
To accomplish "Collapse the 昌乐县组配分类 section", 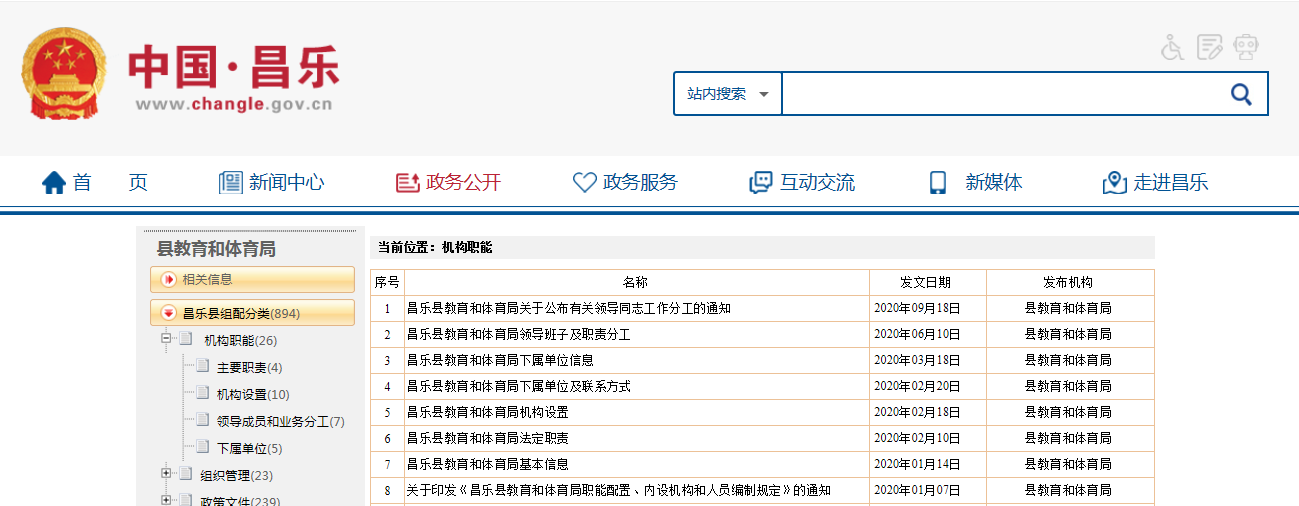I will pyautogui.click(x=168, y=313).
